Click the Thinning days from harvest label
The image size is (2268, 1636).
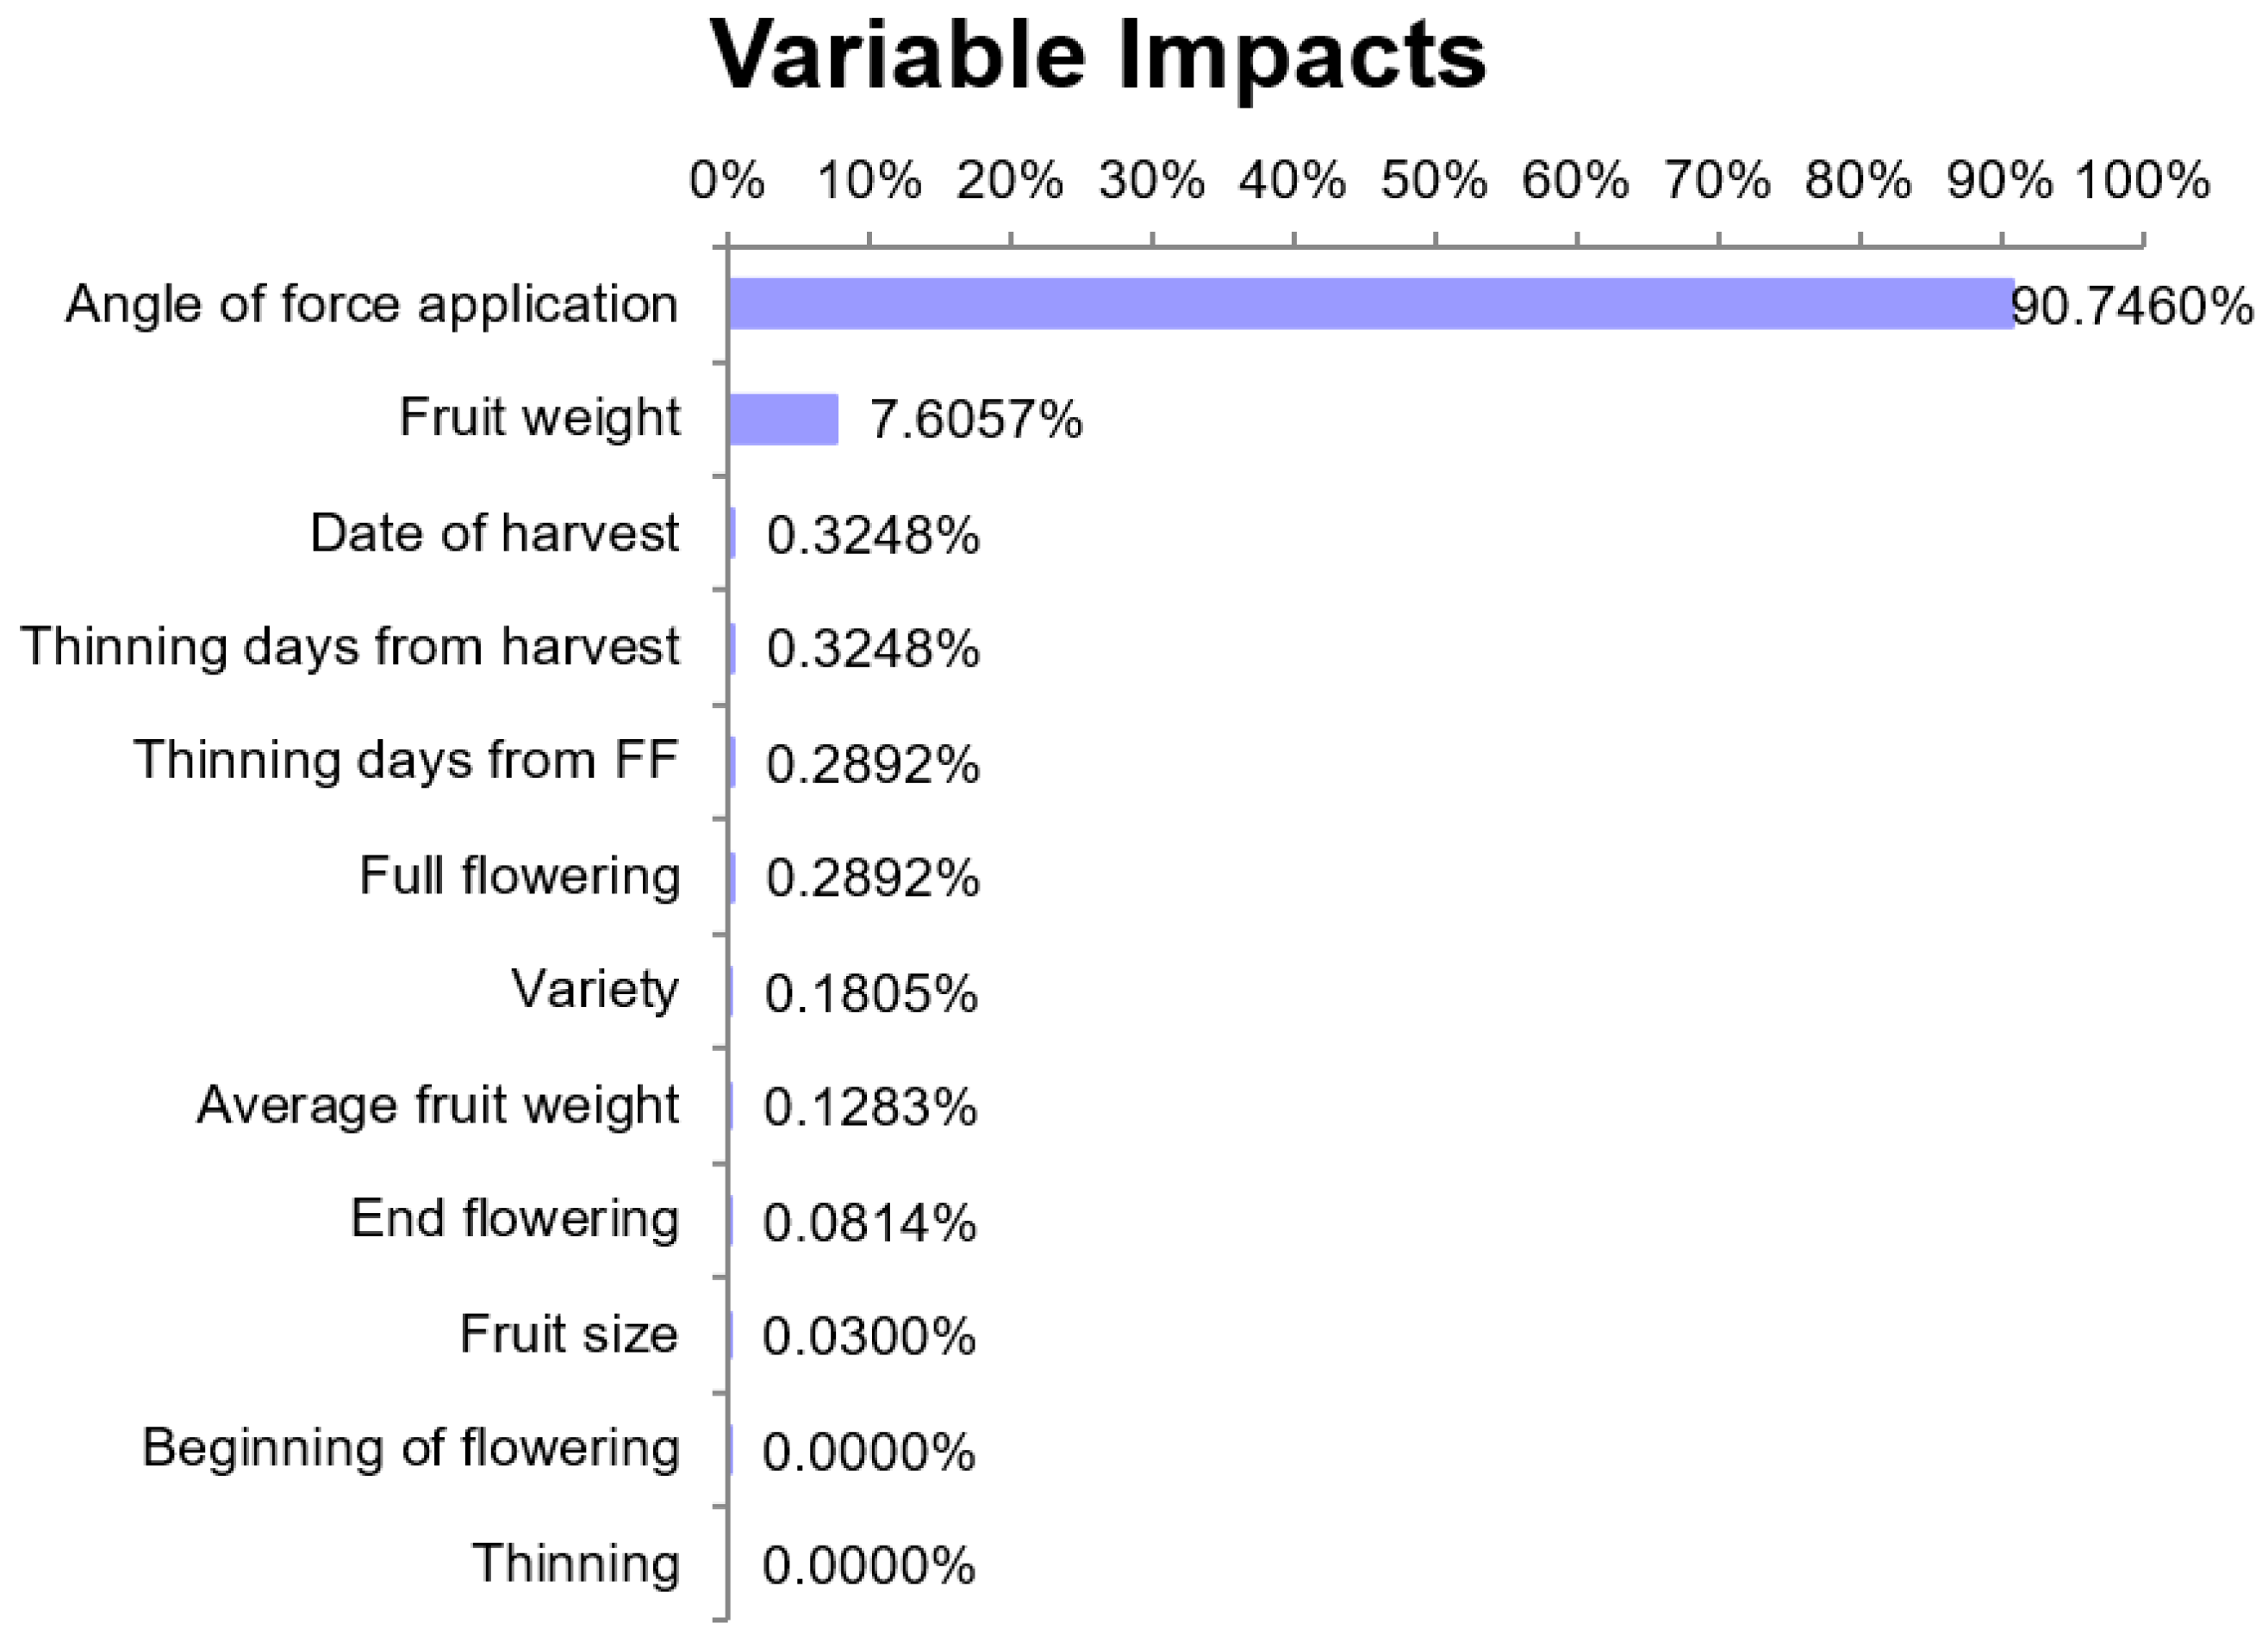pyautogui.click(x=350, y=647)
